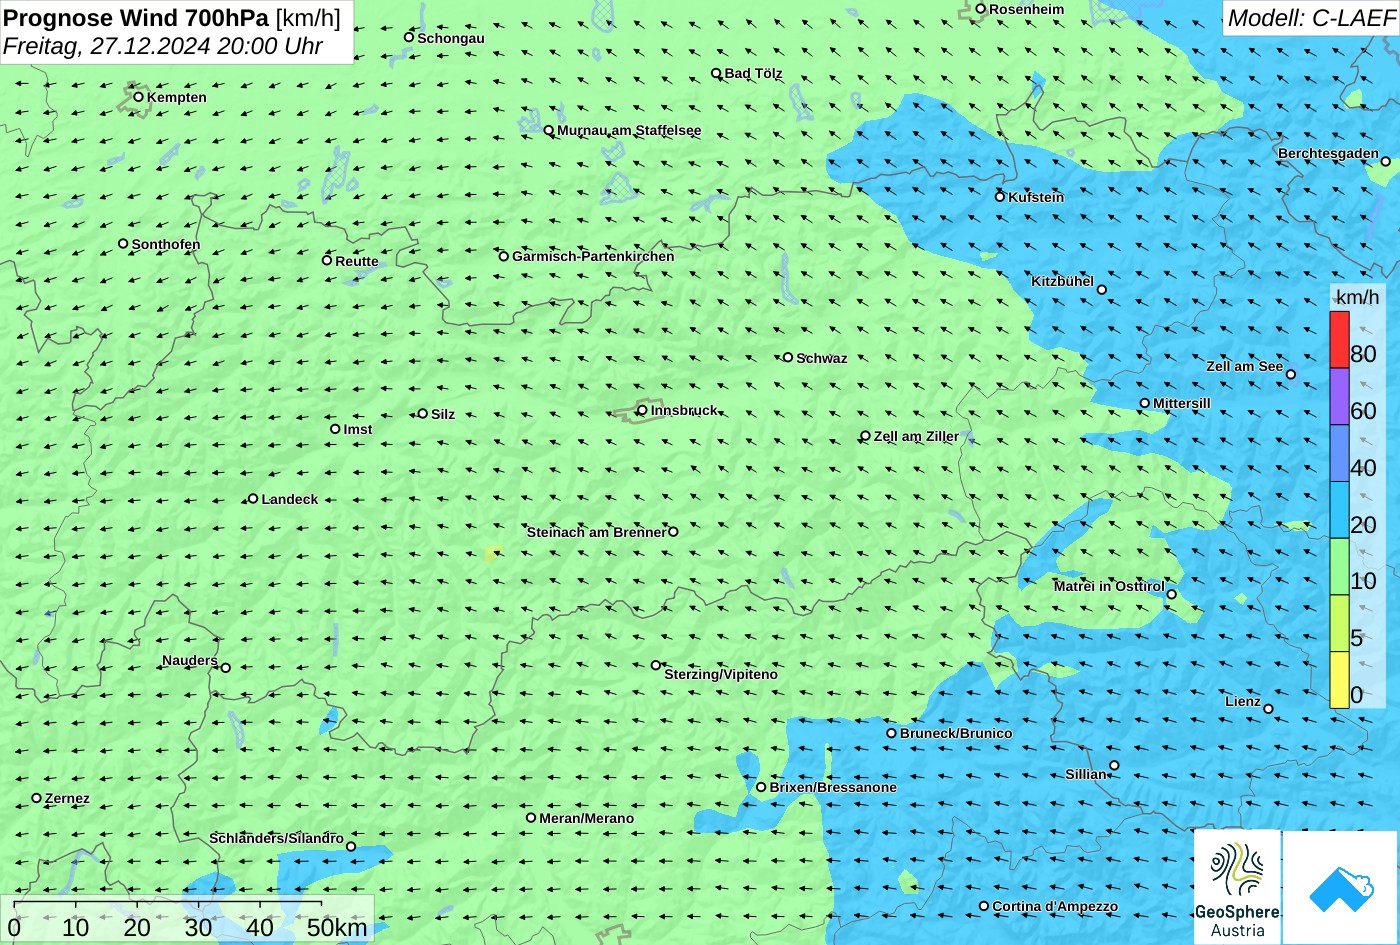Click the Silz town label
The height and width of the screenshot is (945, 1400).
pyautogui.click(x=443, y=414)
